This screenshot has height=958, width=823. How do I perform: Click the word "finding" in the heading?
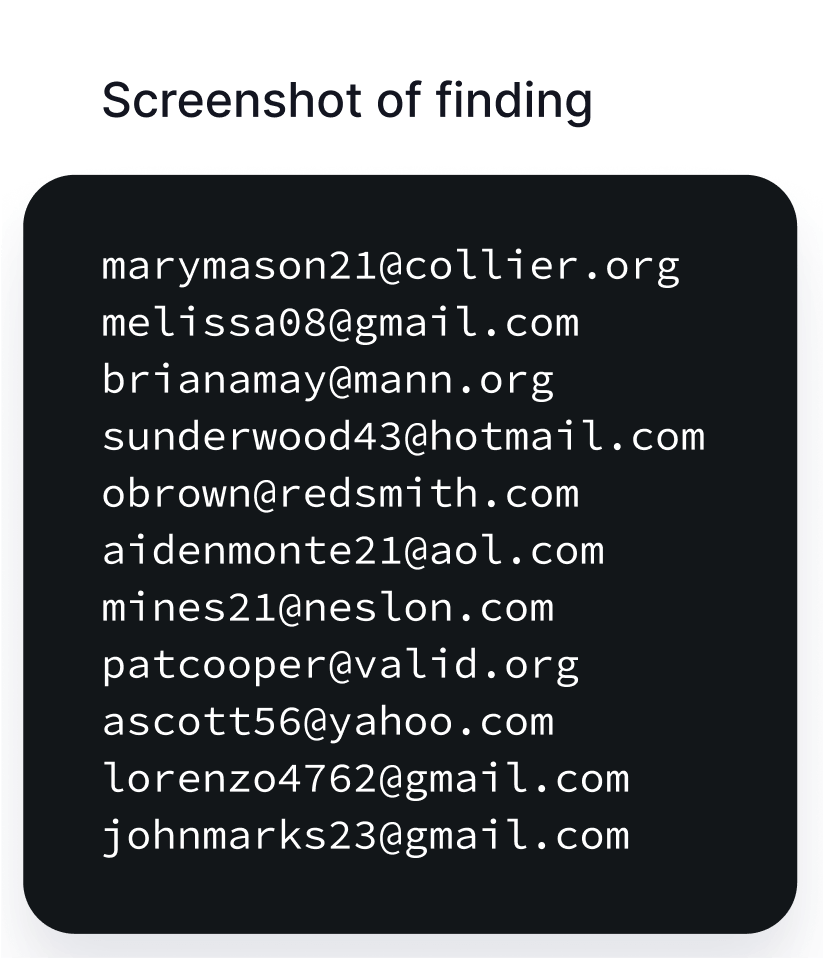pyautogui.click(x=514, y=102)
